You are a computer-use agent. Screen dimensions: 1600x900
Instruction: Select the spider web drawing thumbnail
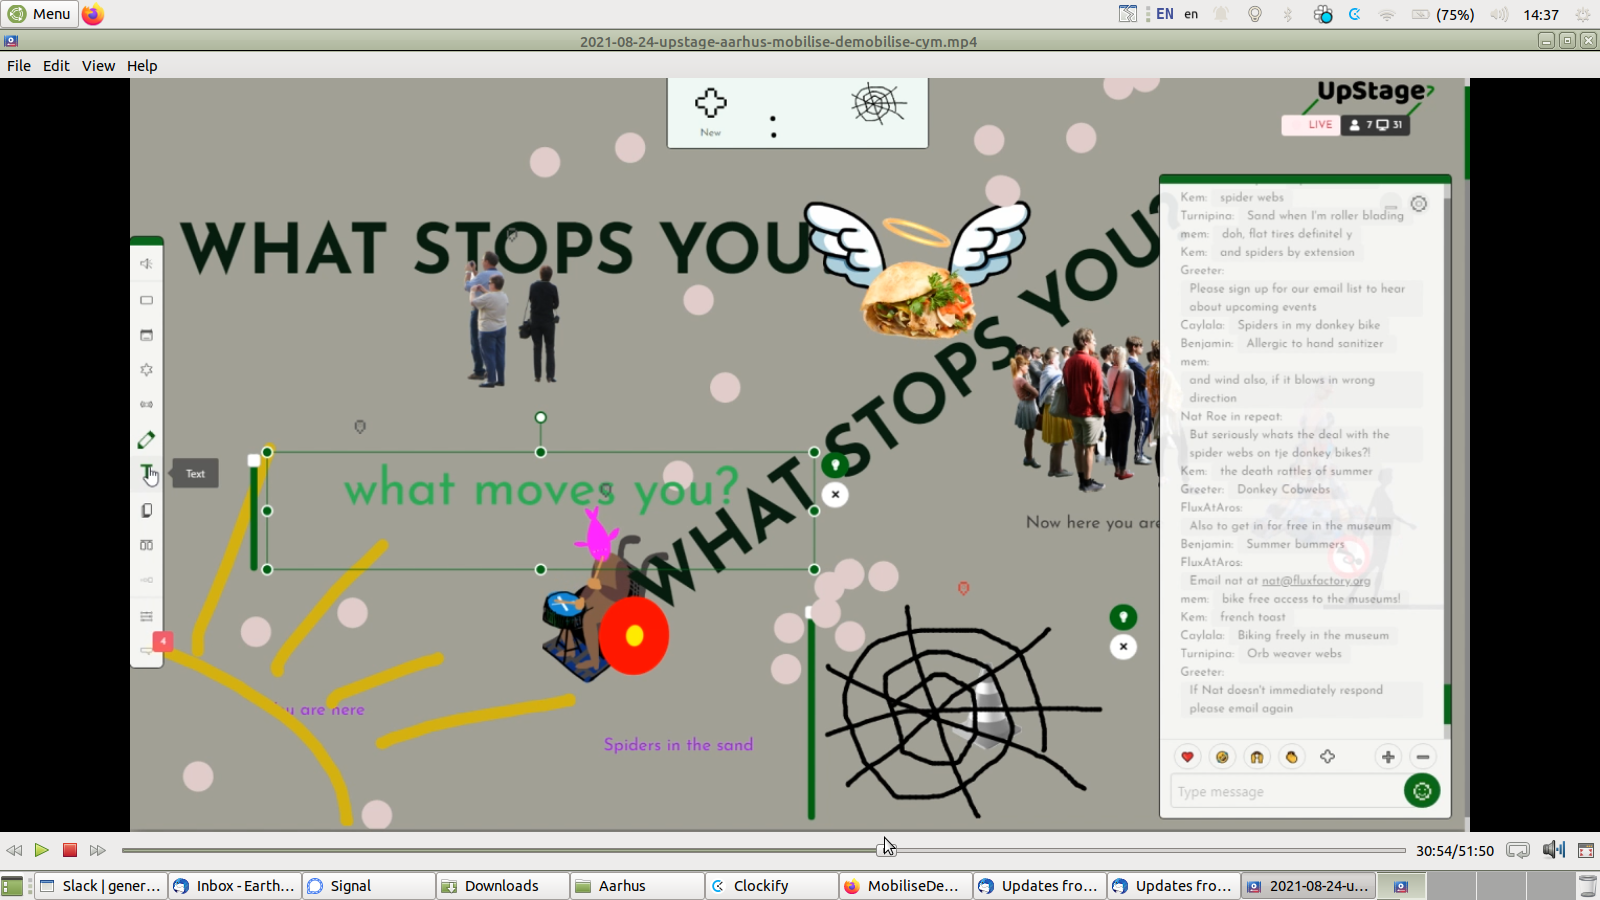(x=878, y=104)
